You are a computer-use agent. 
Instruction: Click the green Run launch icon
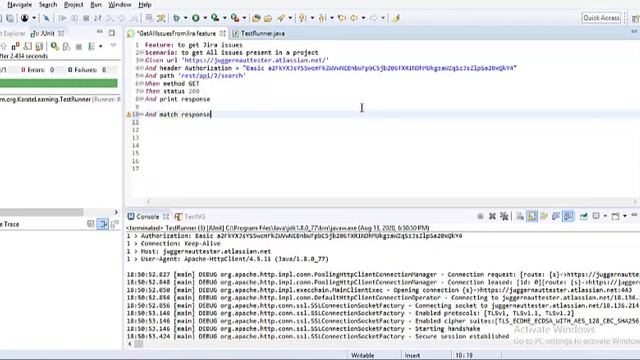coord(196,18)
